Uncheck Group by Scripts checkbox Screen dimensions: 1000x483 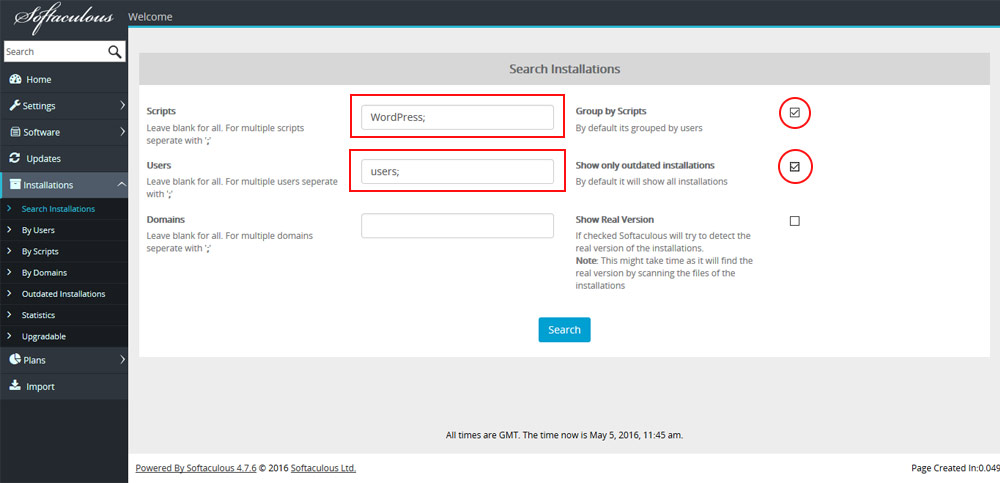[x=794, y=113]
